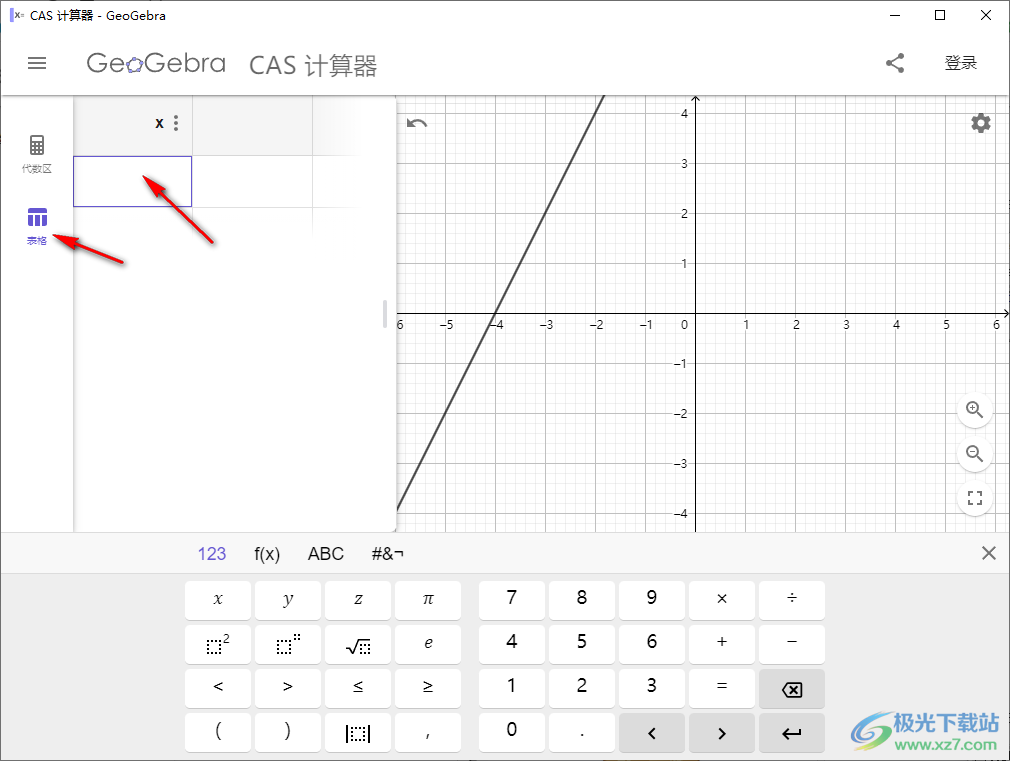Viewport: 1010px width, 761px height.
Task: Open the x column options menu
Action: point(175,122)
